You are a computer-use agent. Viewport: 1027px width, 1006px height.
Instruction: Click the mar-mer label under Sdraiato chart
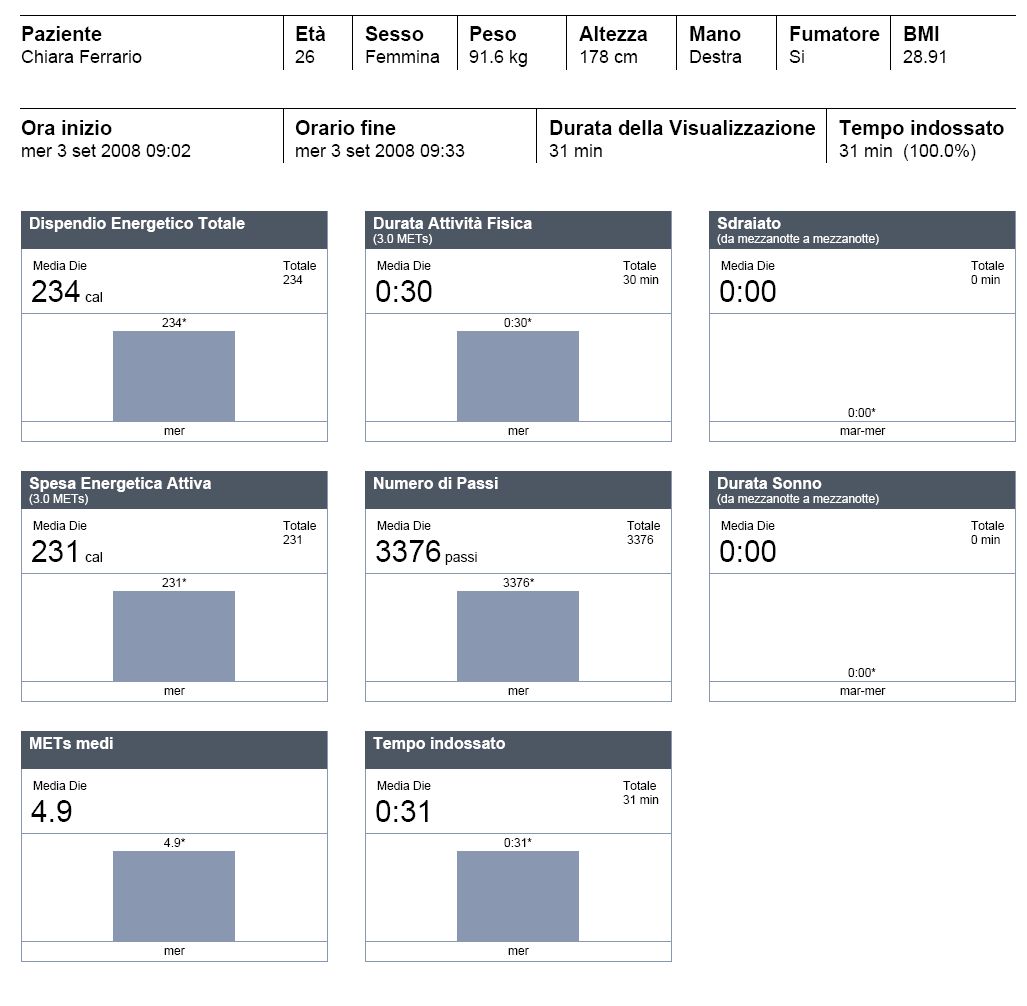(862, 431)
